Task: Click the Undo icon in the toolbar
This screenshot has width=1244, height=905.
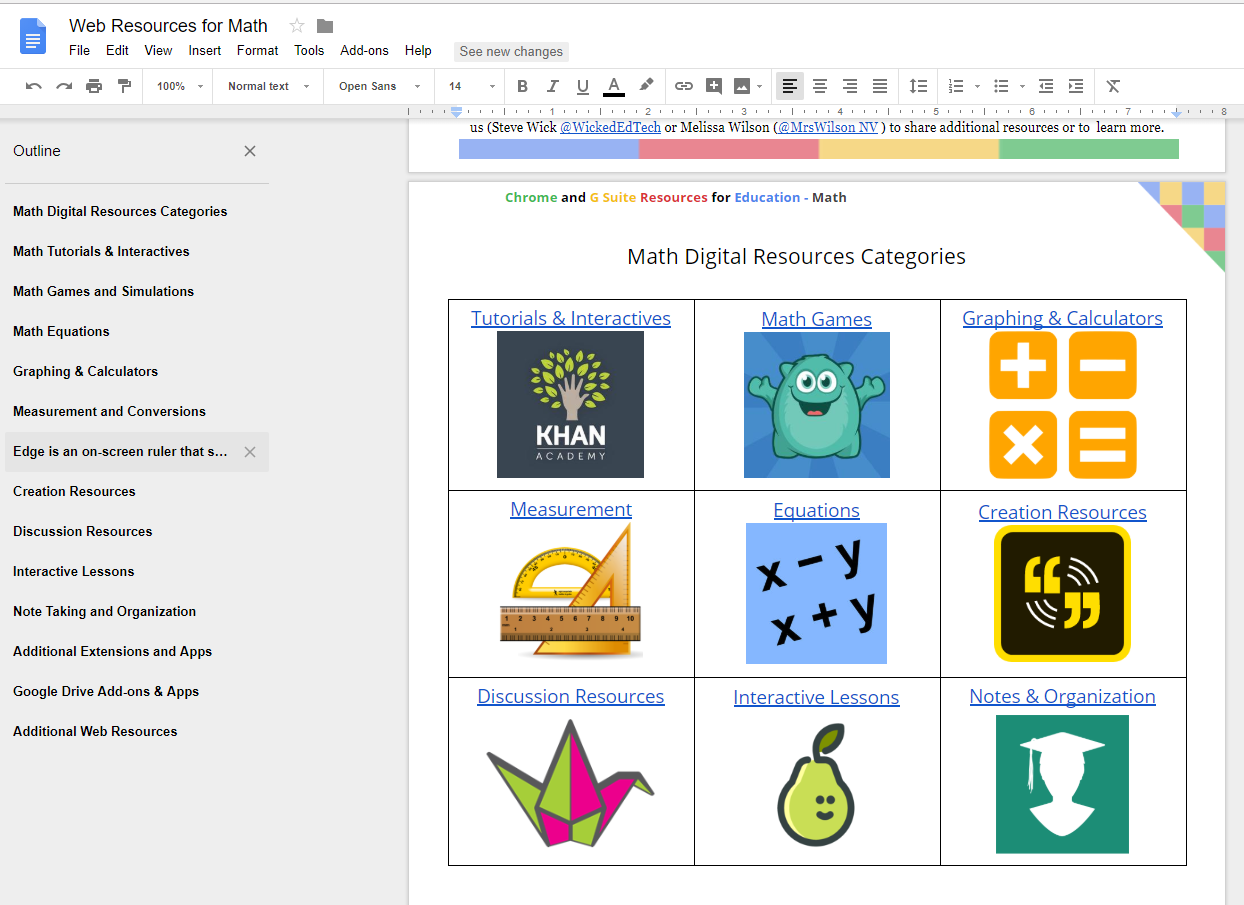Action: (33, 86)
